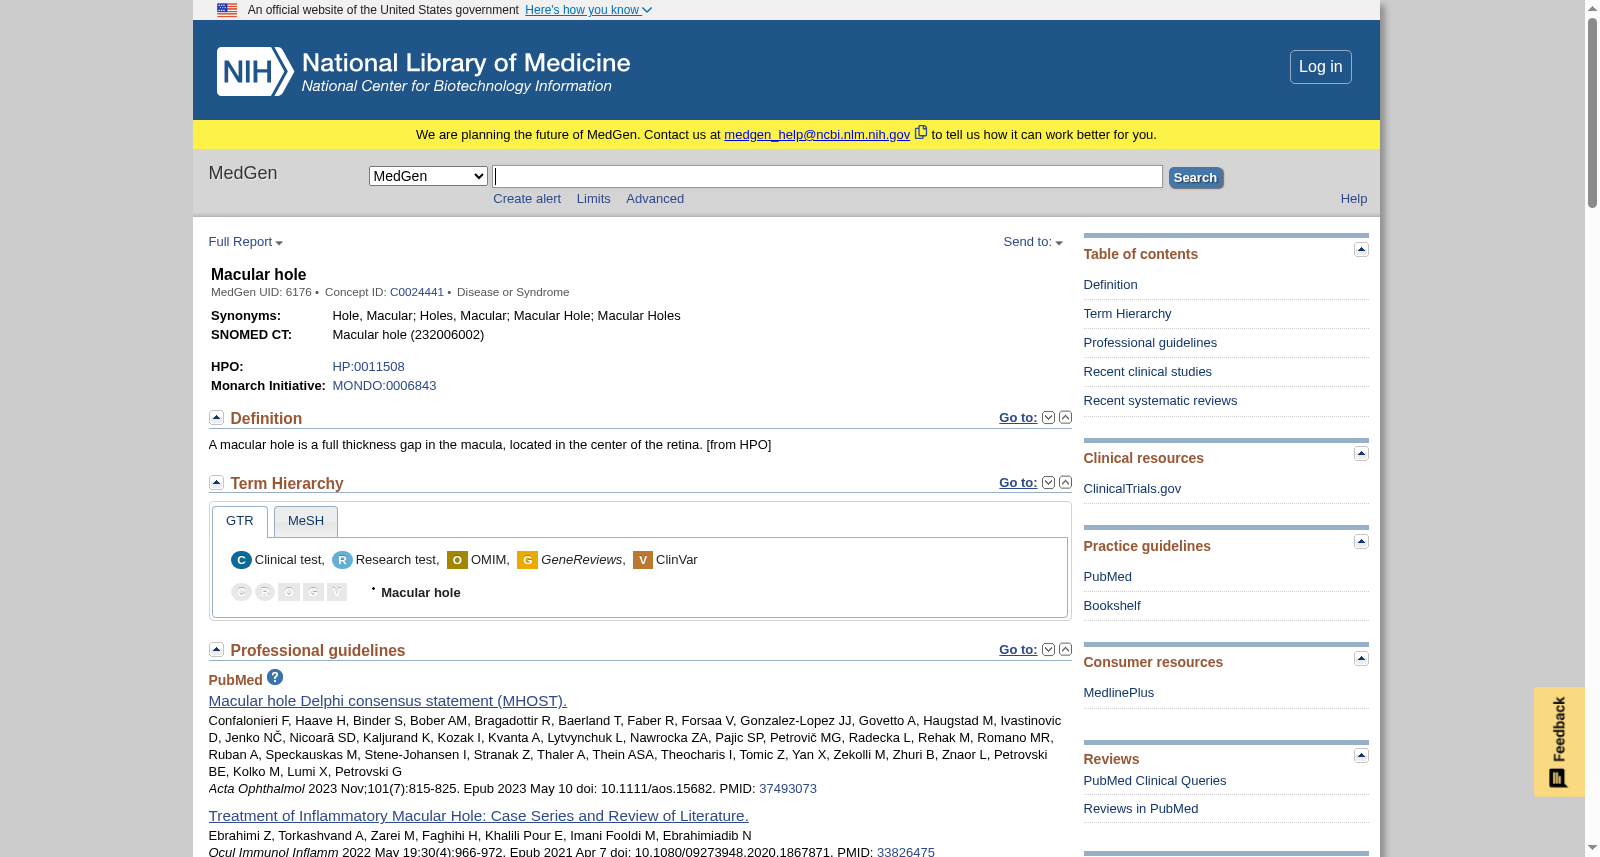This screenshot has height=857, width=1600.
Task: Collapse the Professional guidelines section toggle
Action: (216, 649)
